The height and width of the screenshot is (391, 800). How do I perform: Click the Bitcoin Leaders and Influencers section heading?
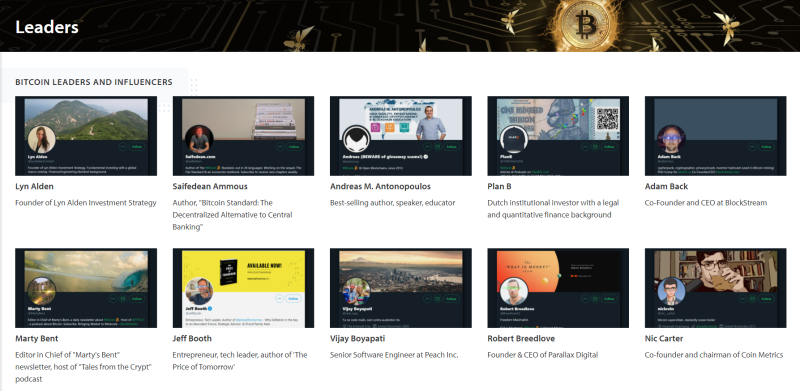point(94,82)
